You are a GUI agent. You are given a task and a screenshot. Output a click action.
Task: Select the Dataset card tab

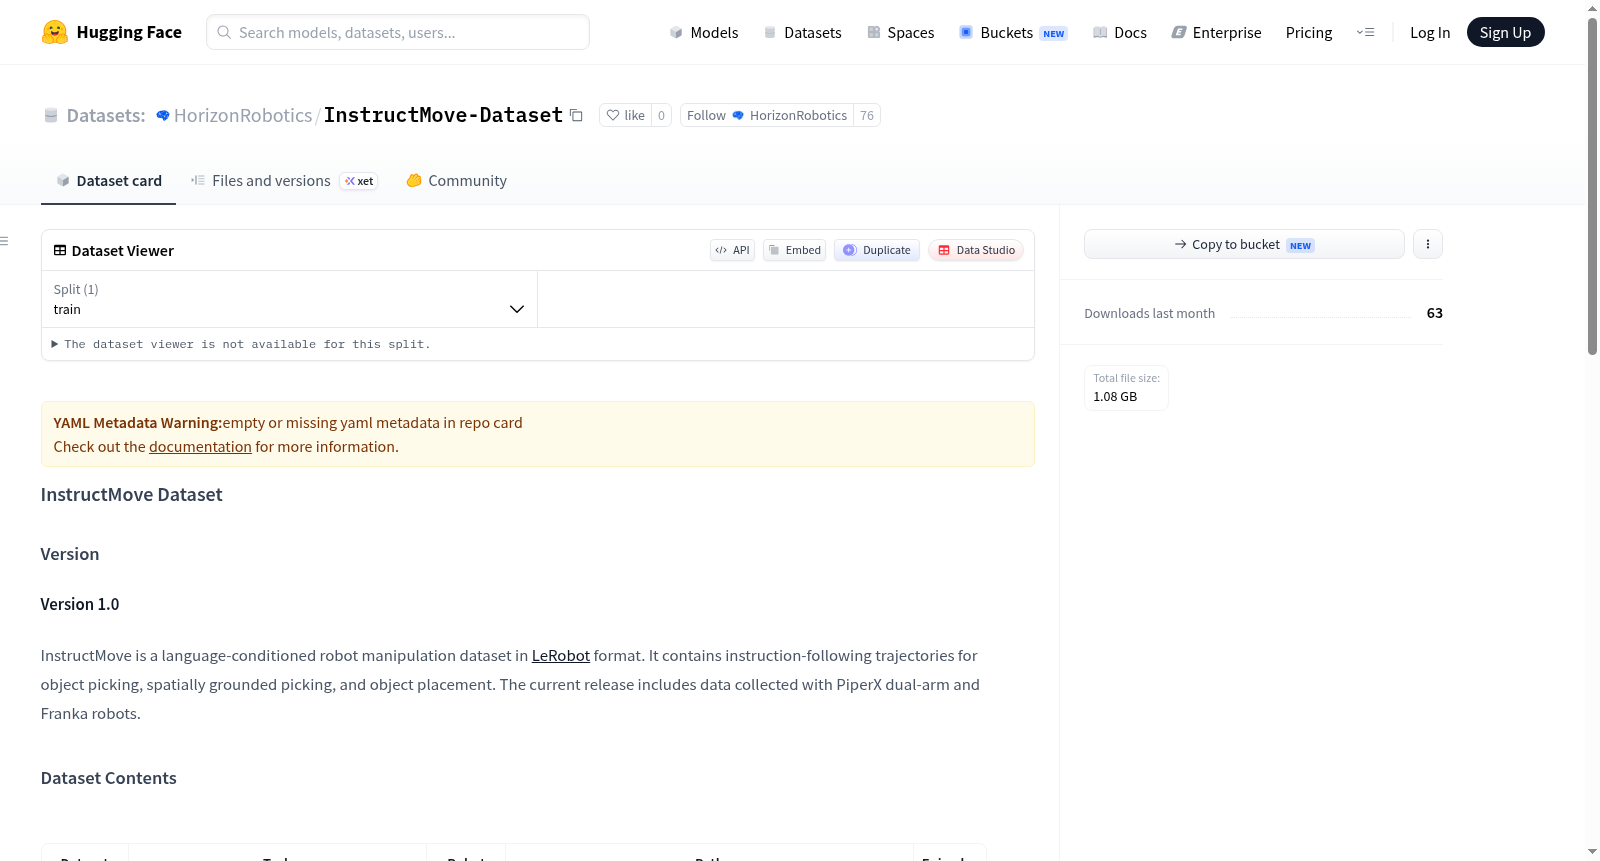[x=108, y=181]
